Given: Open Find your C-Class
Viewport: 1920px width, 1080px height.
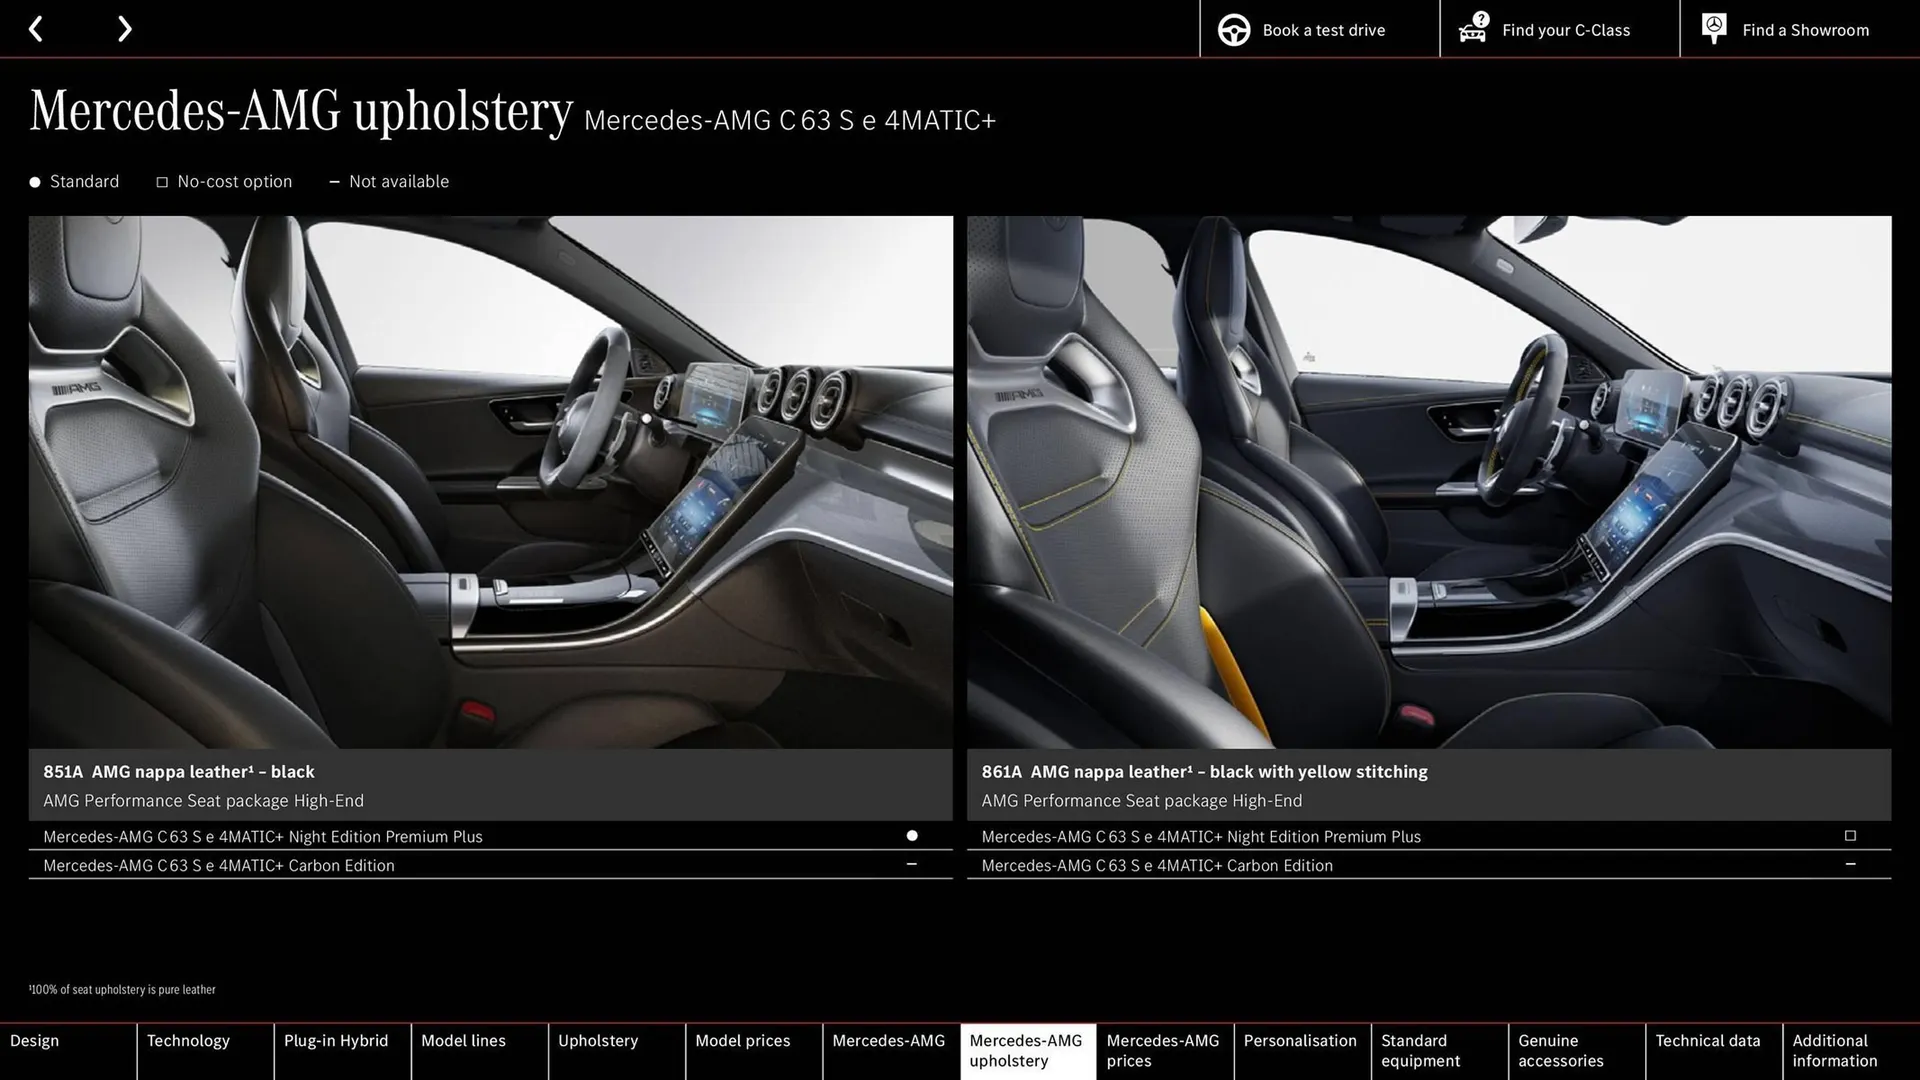Looking at the screenshot, I should 1558,29.
